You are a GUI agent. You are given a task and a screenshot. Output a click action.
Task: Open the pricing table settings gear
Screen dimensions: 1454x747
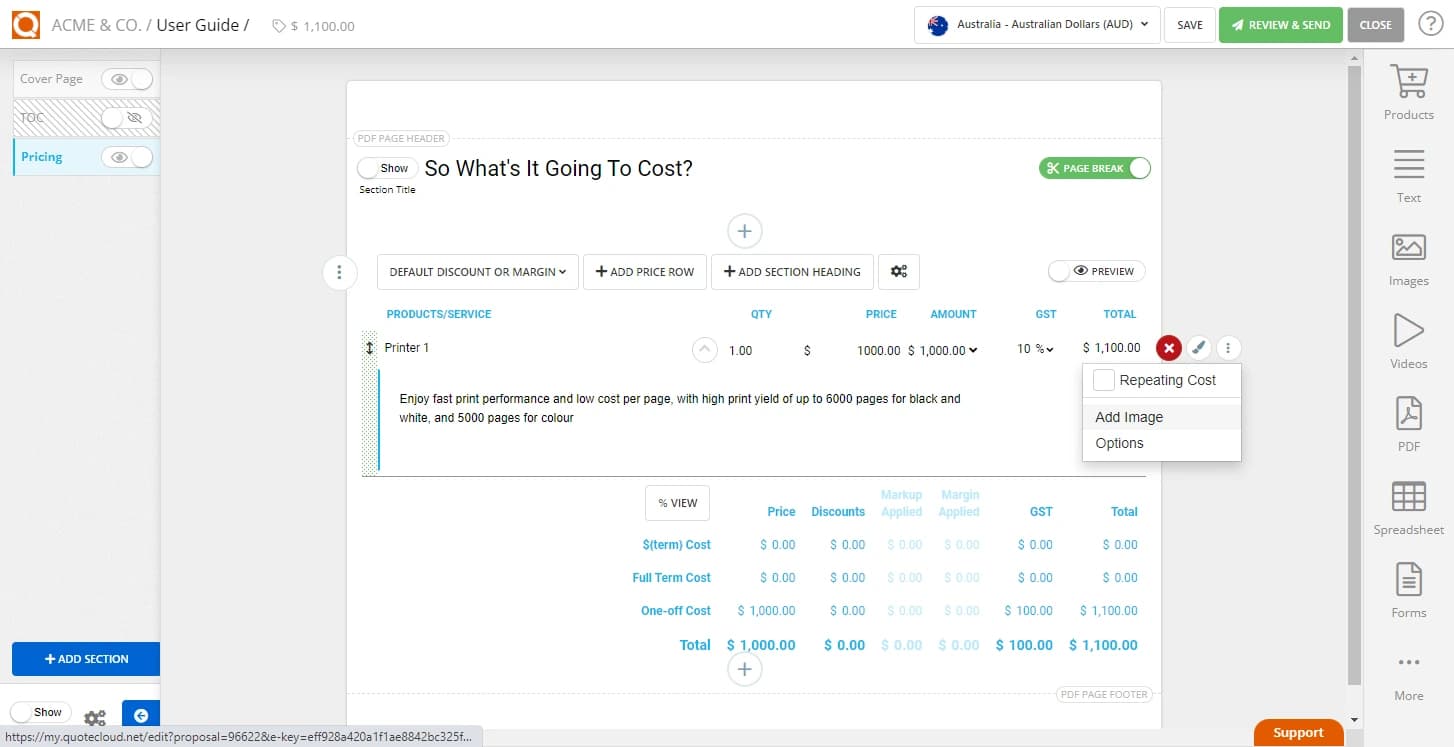898,271
